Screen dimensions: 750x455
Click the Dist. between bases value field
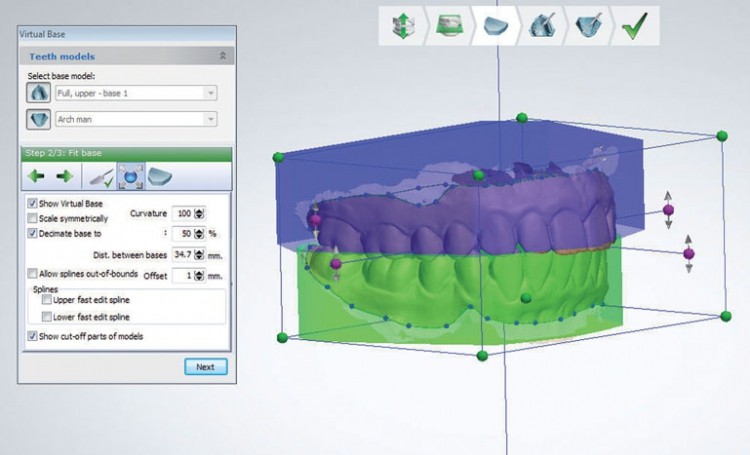183,255
